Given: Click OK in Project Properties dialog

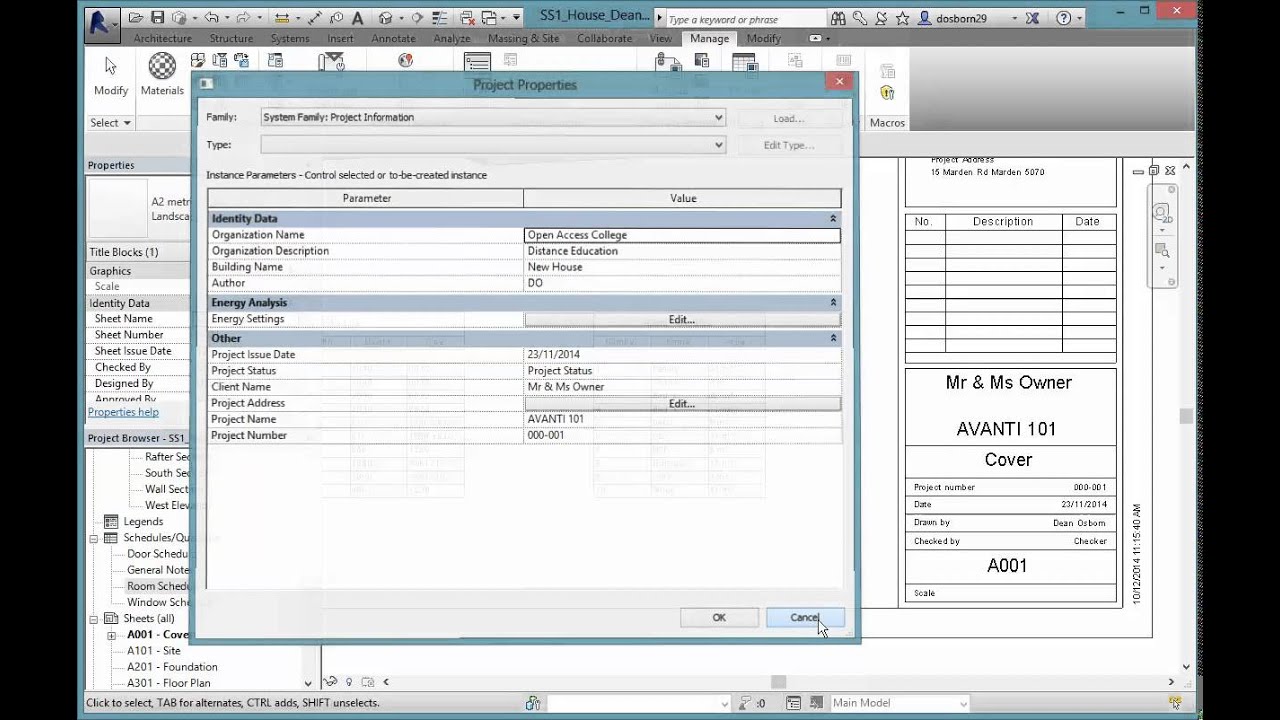Looking at the screenshot, I should tap(719, 618).
